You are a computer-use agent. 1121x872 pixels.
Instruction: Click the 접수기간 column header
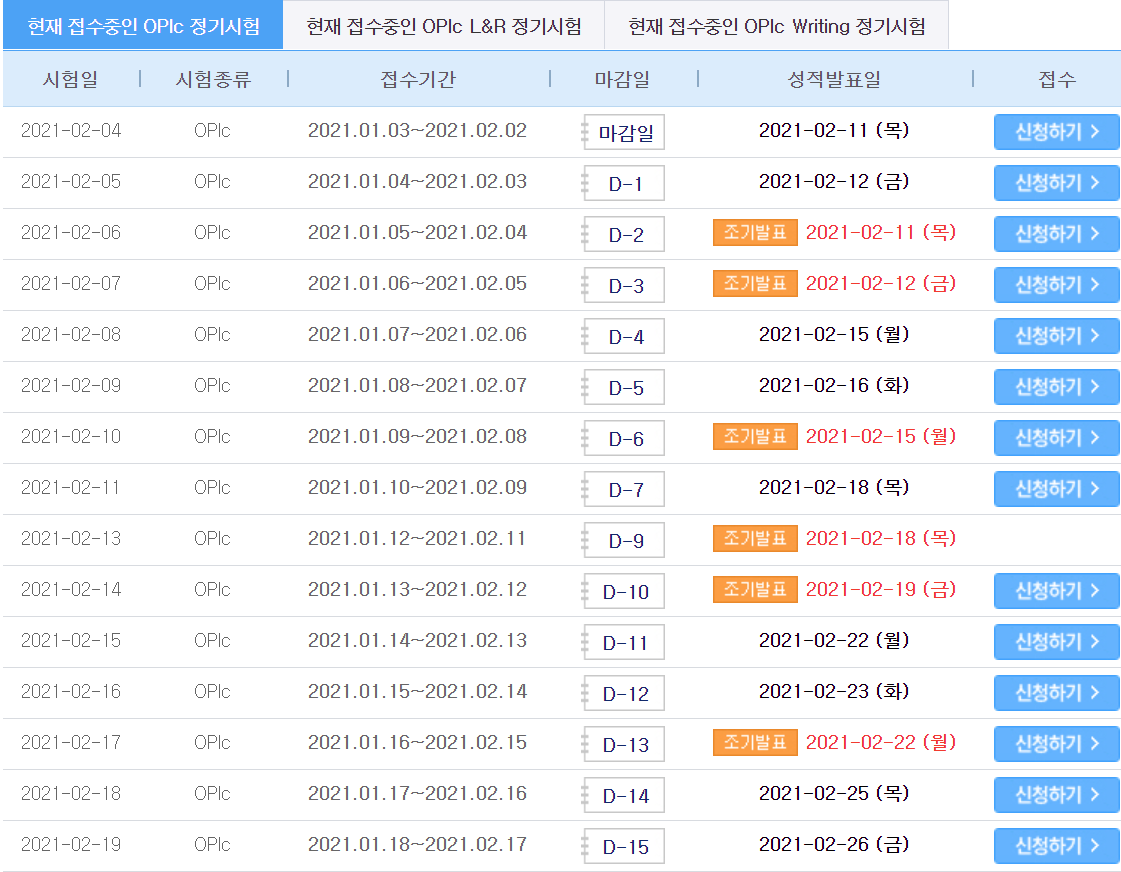(x=418, y=79)
